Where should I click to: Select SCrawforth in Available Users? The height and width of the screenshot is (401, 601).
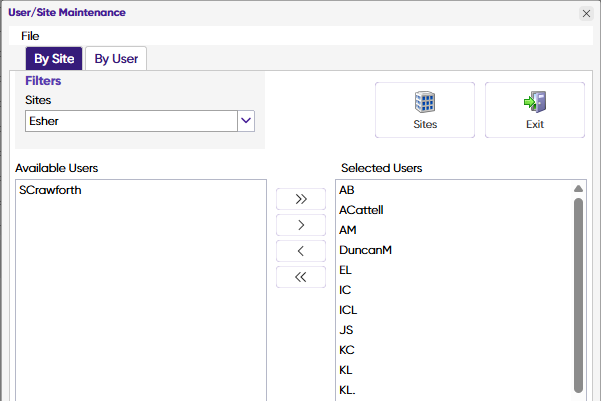[50, 190]
